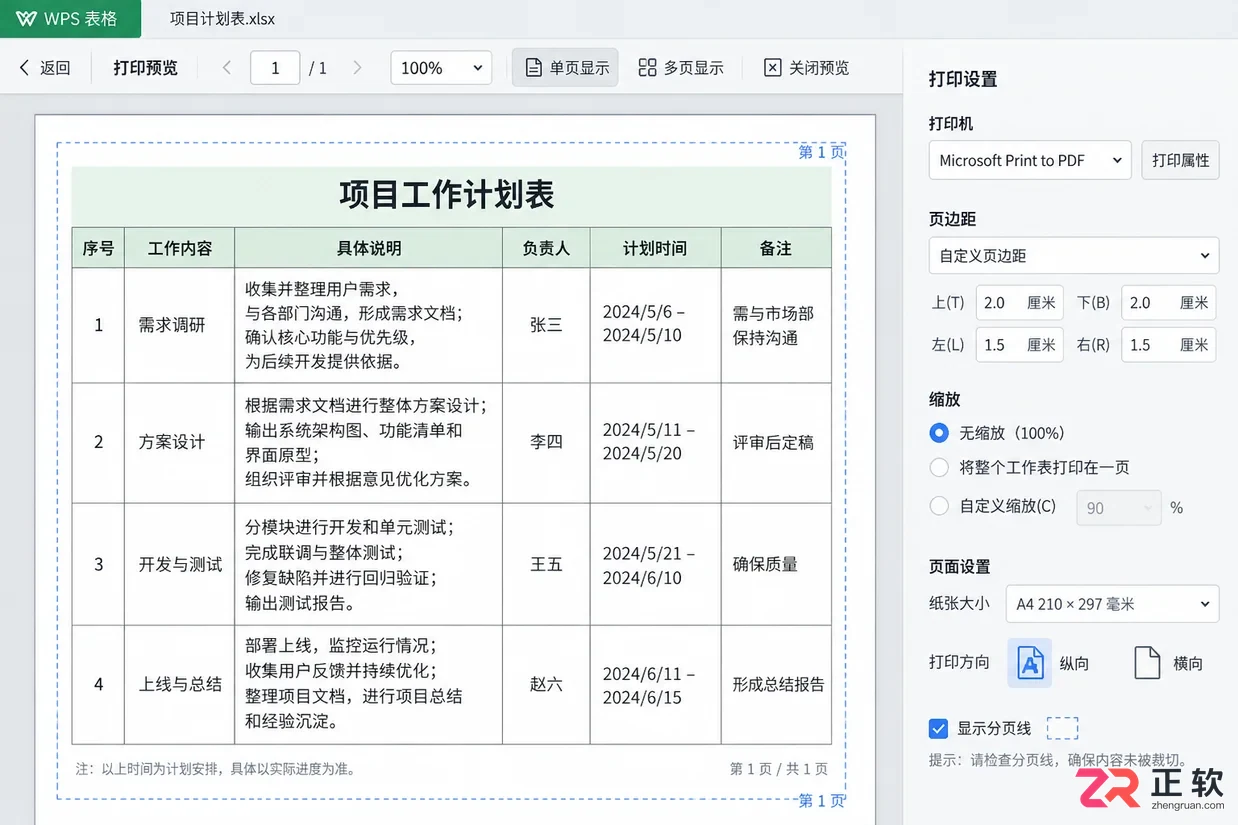Image resolution: width=1238 pixels, height=825 pixels.
Task: Edit the 上(T) top margin field
Action: click(x=1019, y=302)
